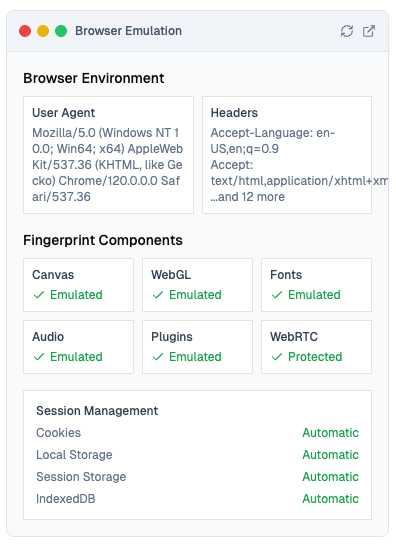Viewport: 396px width, 546px height.
Task: Click the Audio component label
Action: 48,337
